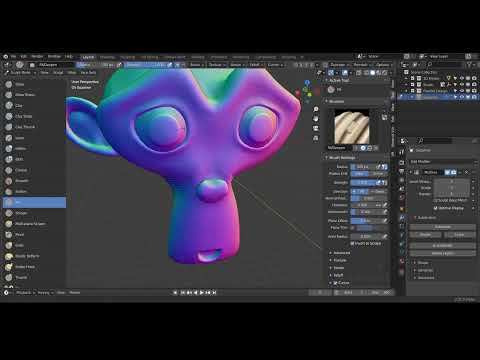Open the Render menu
The width and height of the screenshot is (480, 360).
point(37,57)
